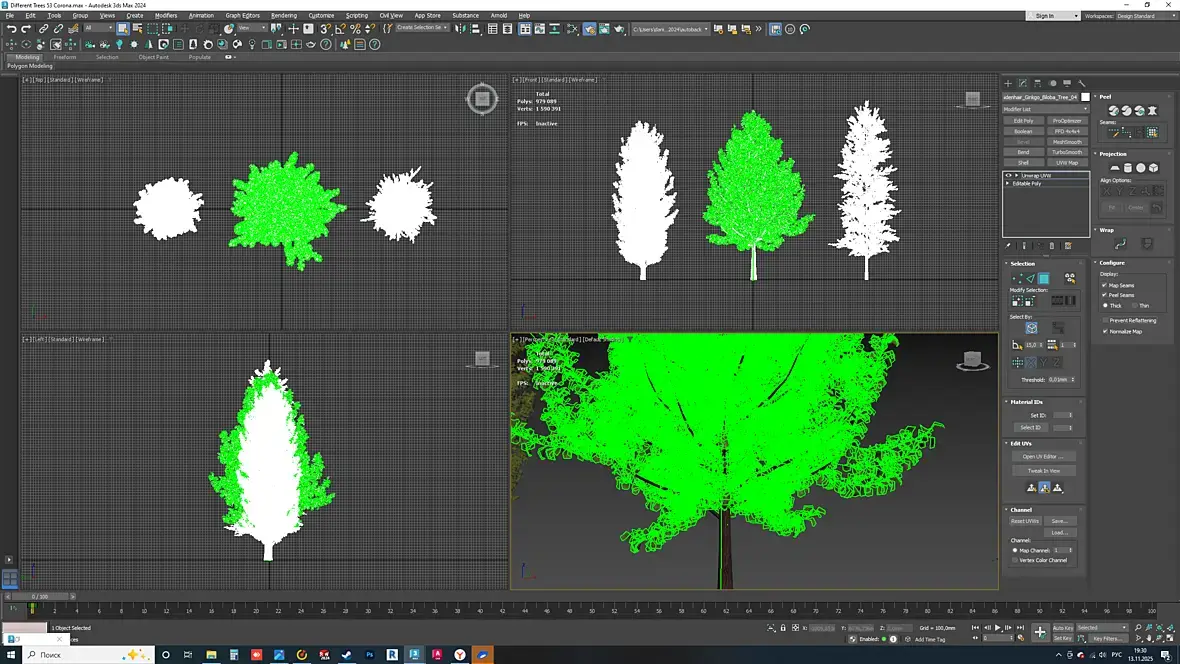Open the Modifier List dropdown
The image size is (1180, 664).
coord(1045,109)
